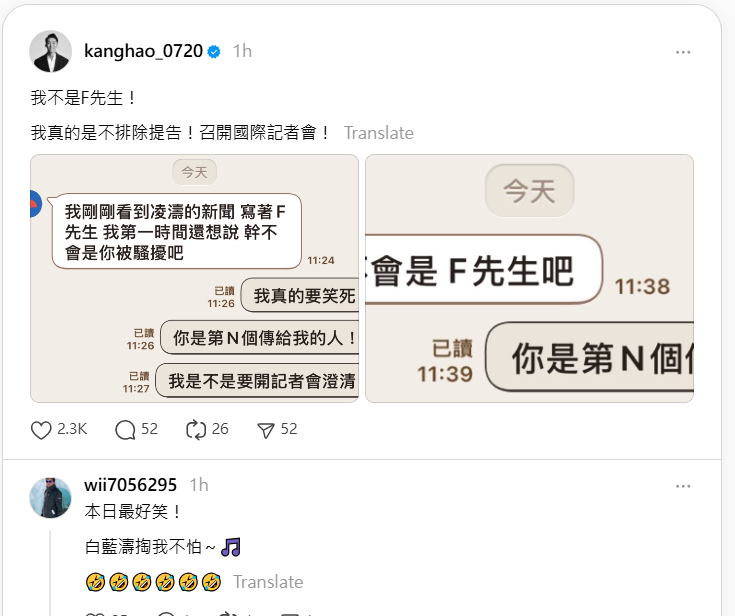Viewport: 735px width, 616px height.
Task: Share kanghao_0720 post via paper plane icon
Action: pyautogui.click(x=266, y=430)
